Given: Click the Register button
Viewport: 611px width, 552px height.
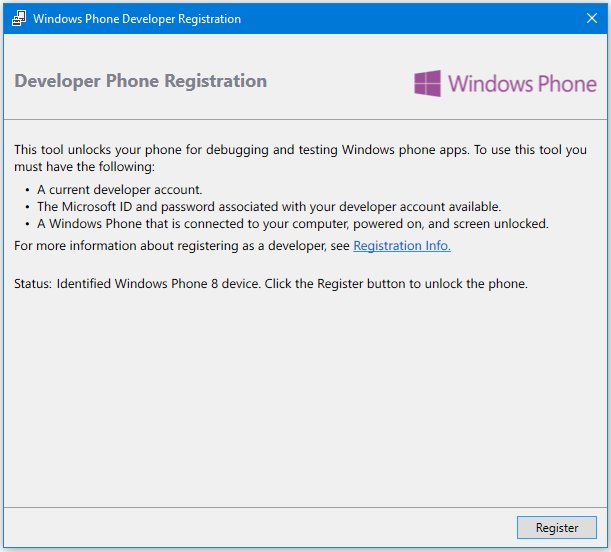Looking at the screenshot, I should [x=556, y=527].
